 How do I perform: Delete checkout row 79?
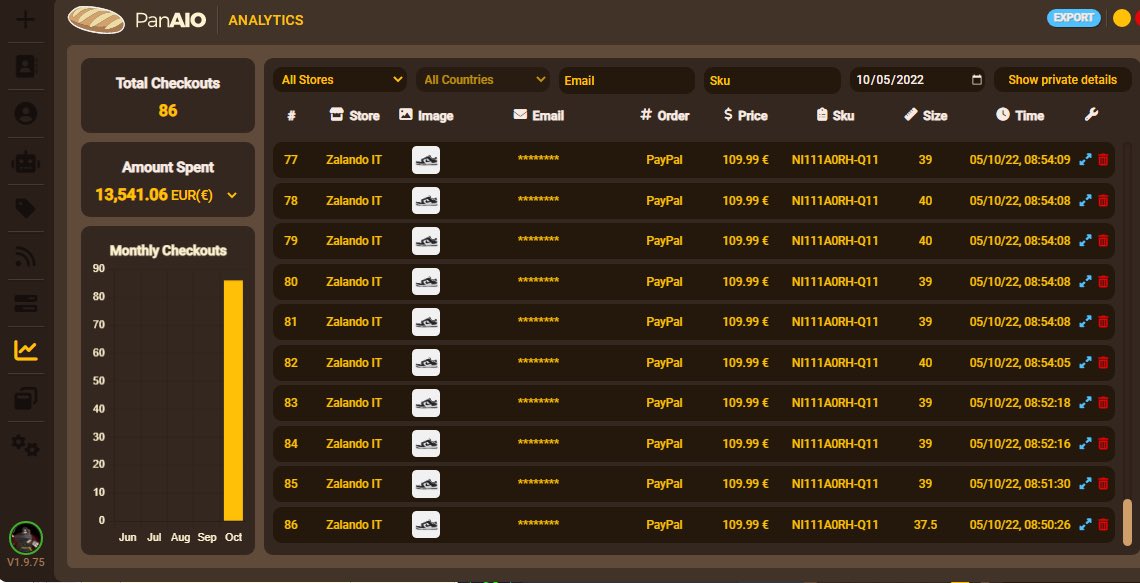pos(1103,241)
